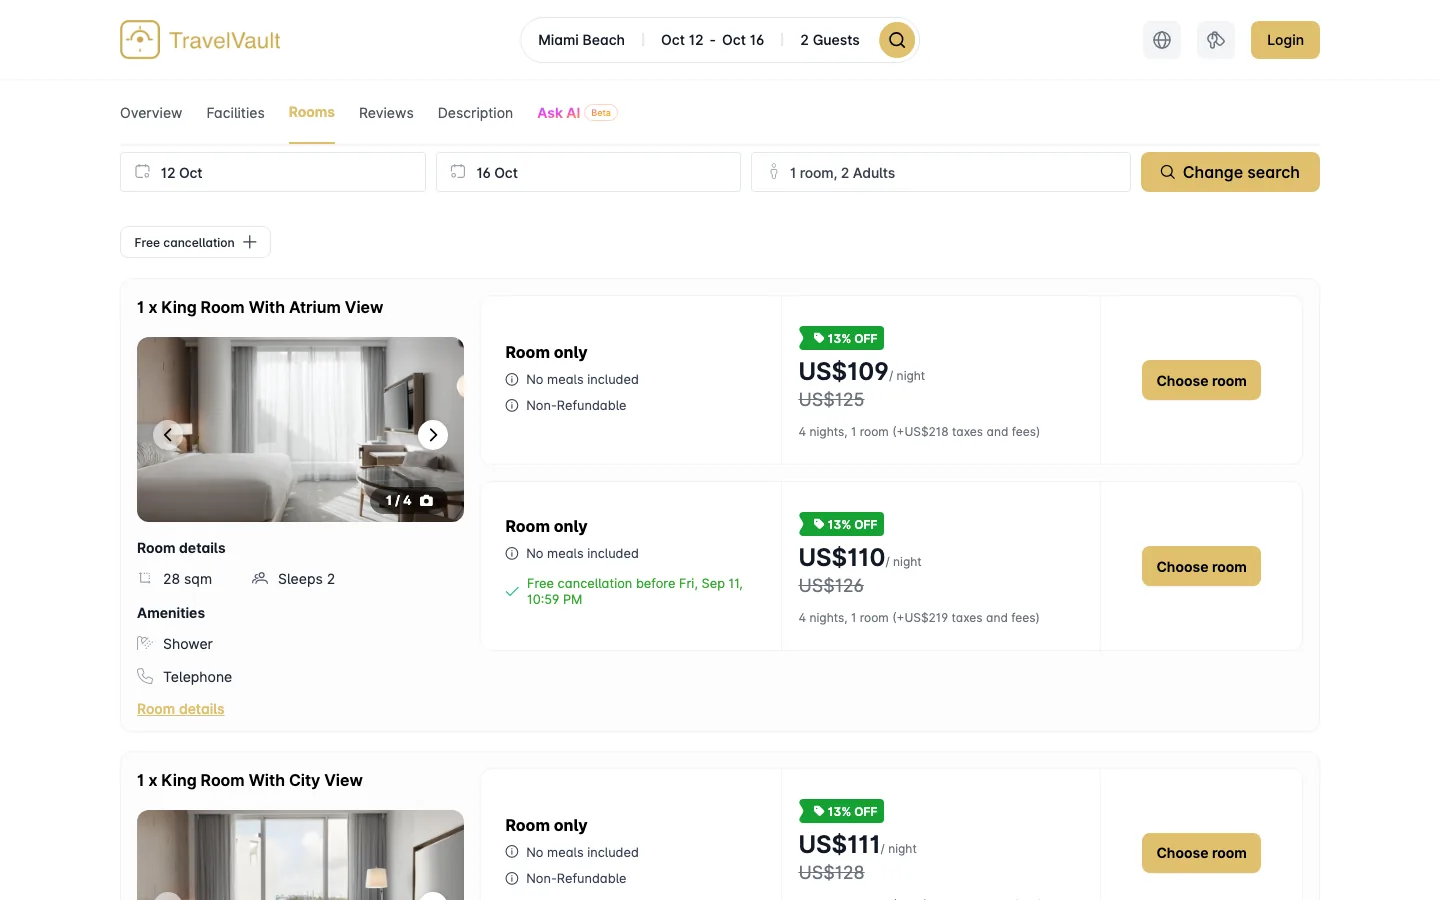Viewport: 1440px width, 900px height.
Task: Click the King Room With City View title
Action: tap(250, 780)
